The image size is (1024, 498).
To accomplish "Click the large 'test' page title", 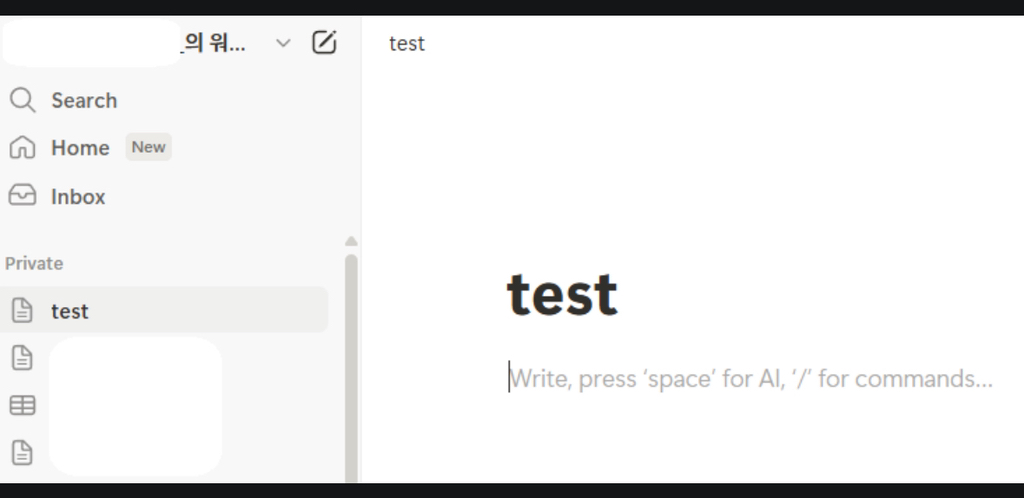I will (x=562, y=294).
